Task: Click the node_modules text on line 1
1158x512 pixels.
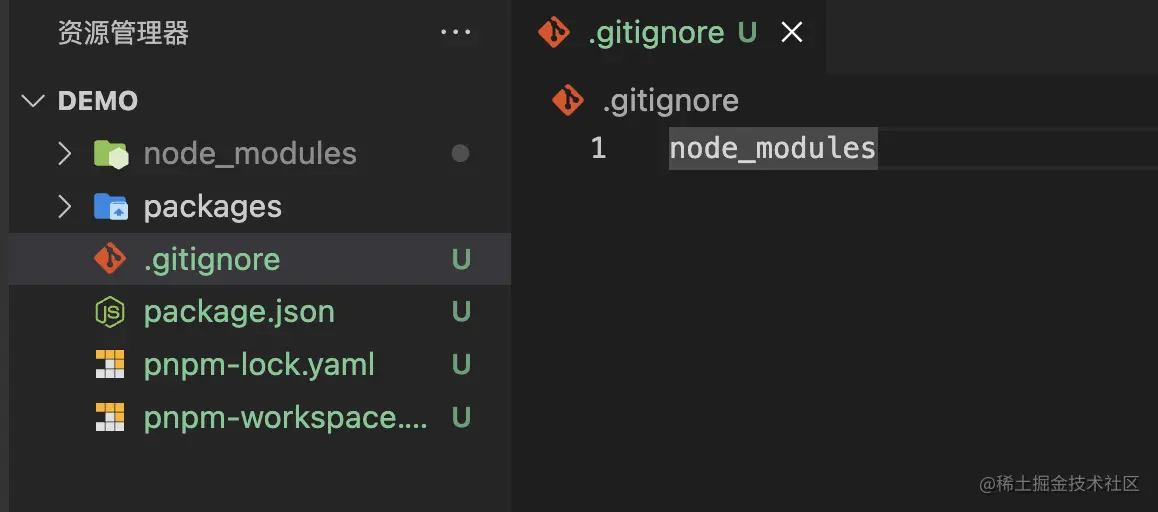Action: [772, 149]
